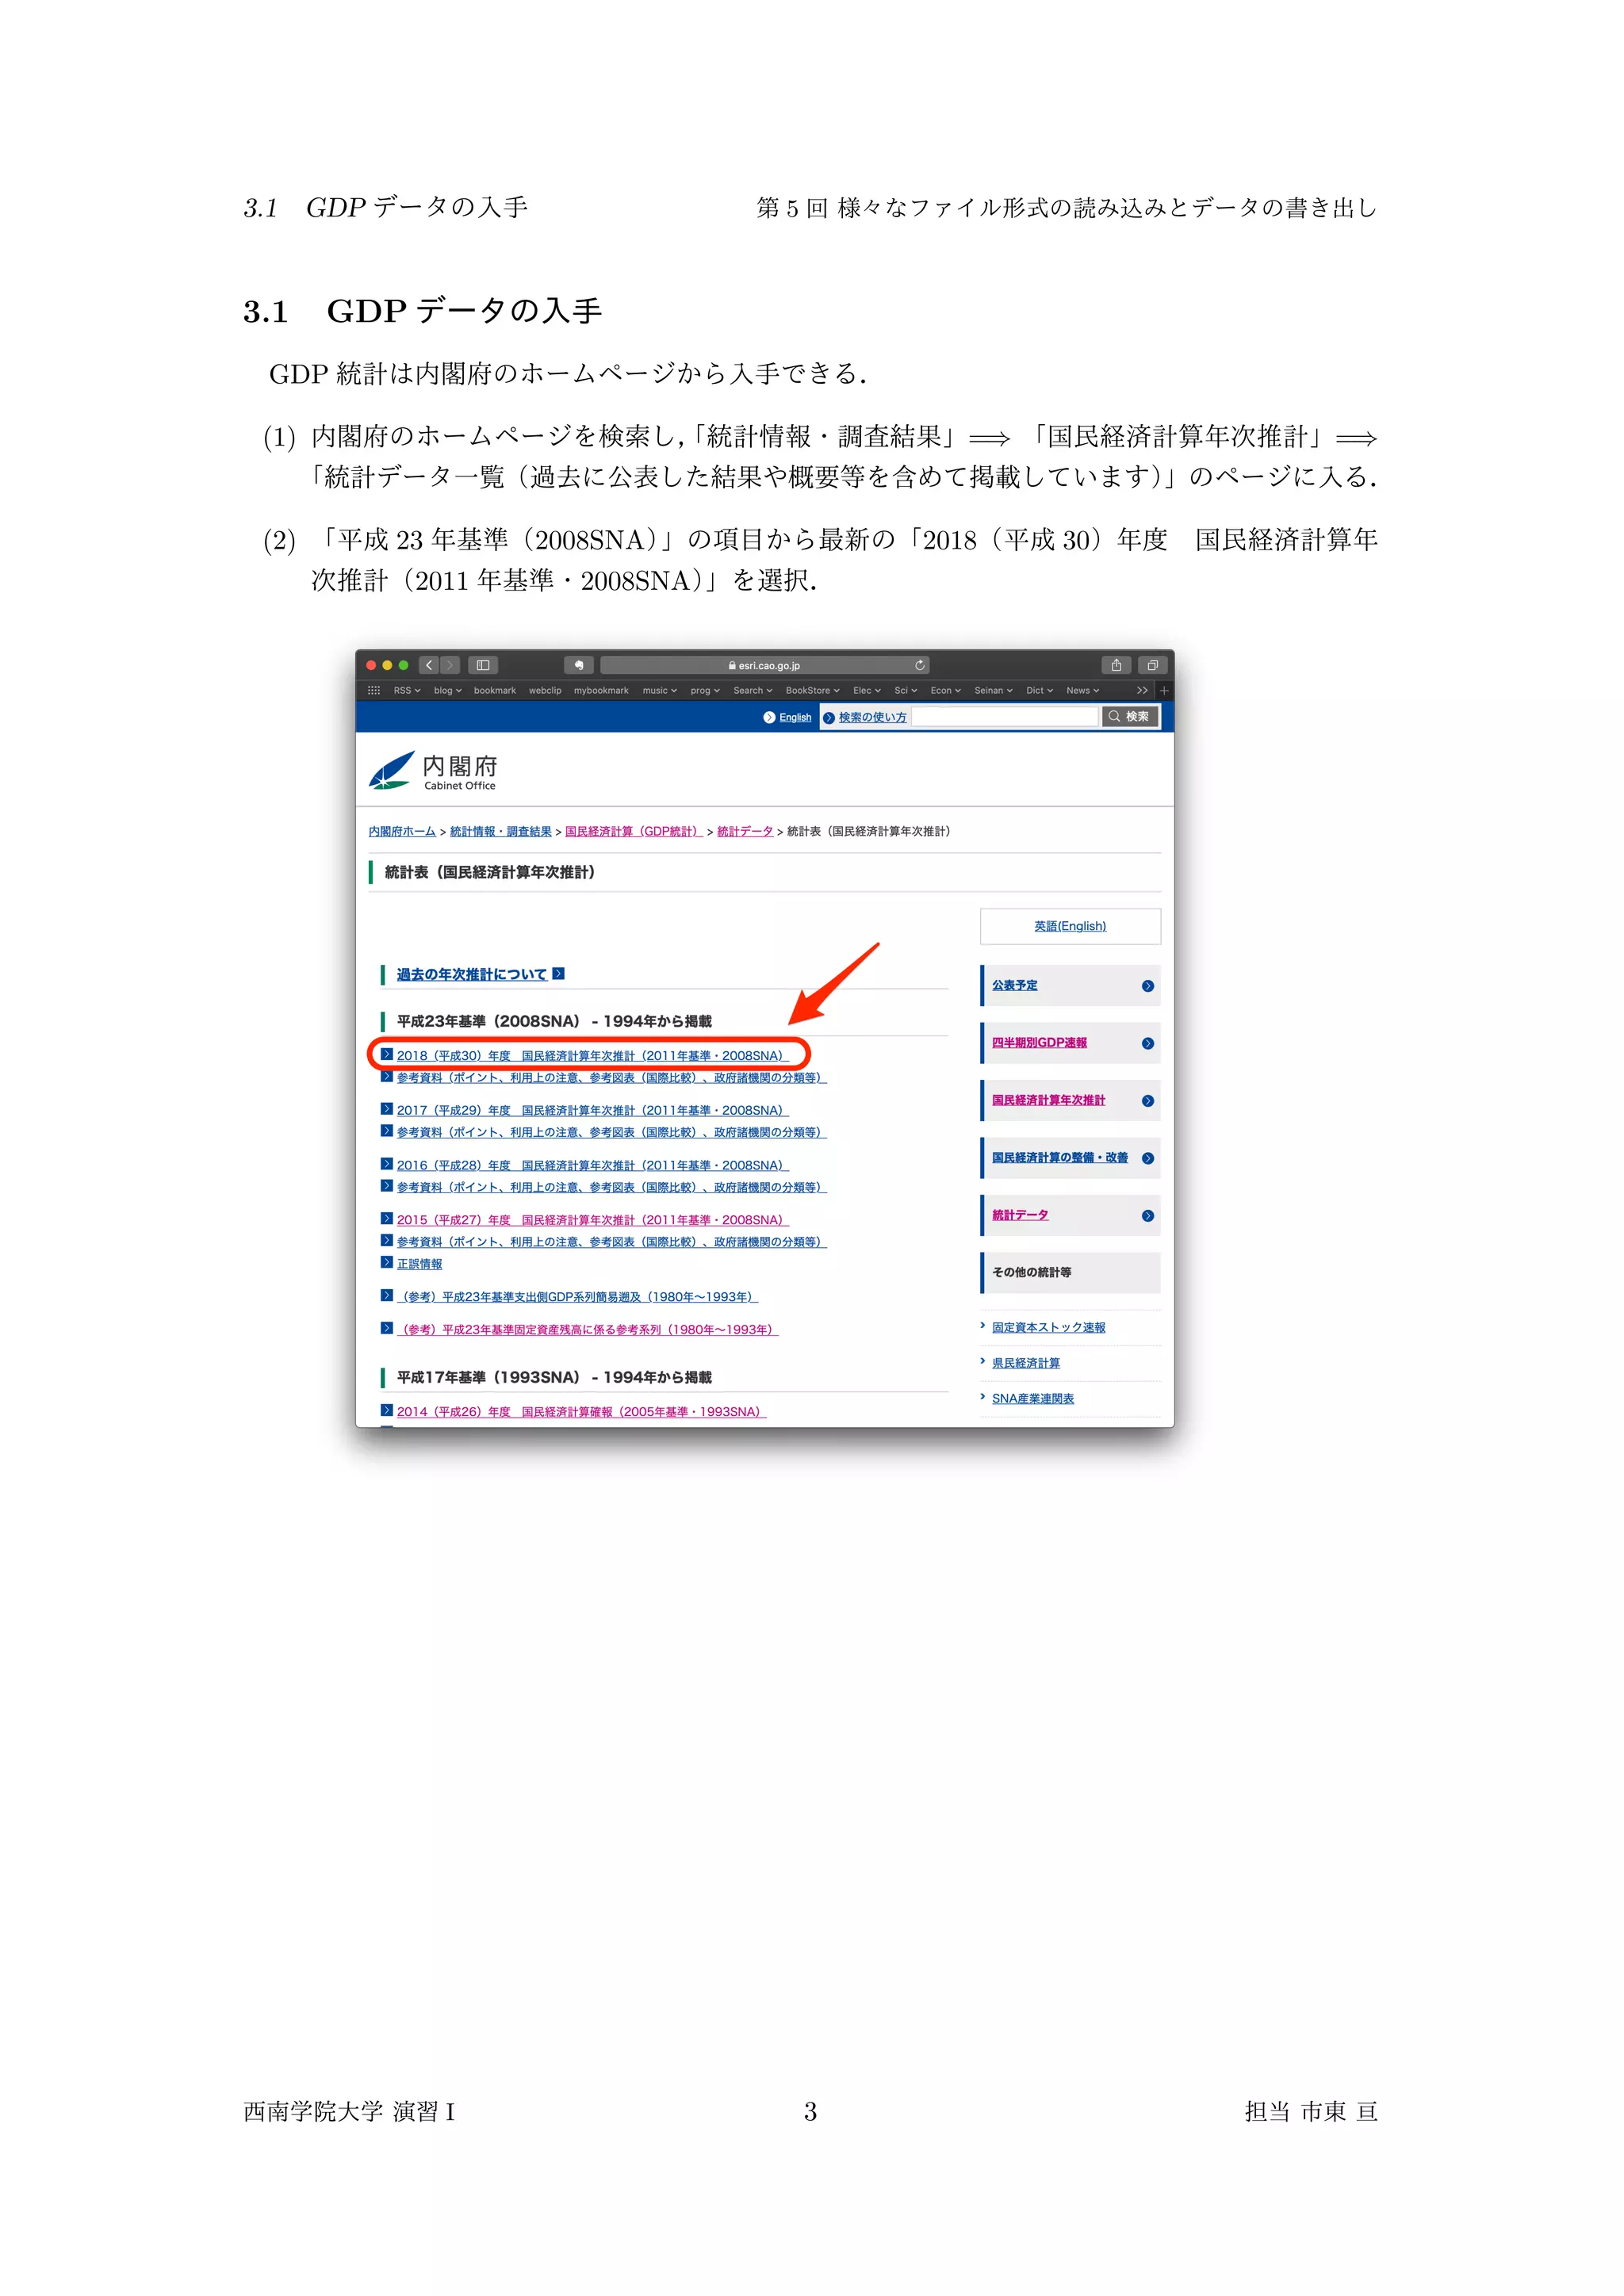The height and width of the screenshot is (2296, 1624).
Task: Open the Share sheet icon
Action: point(1116,665)
